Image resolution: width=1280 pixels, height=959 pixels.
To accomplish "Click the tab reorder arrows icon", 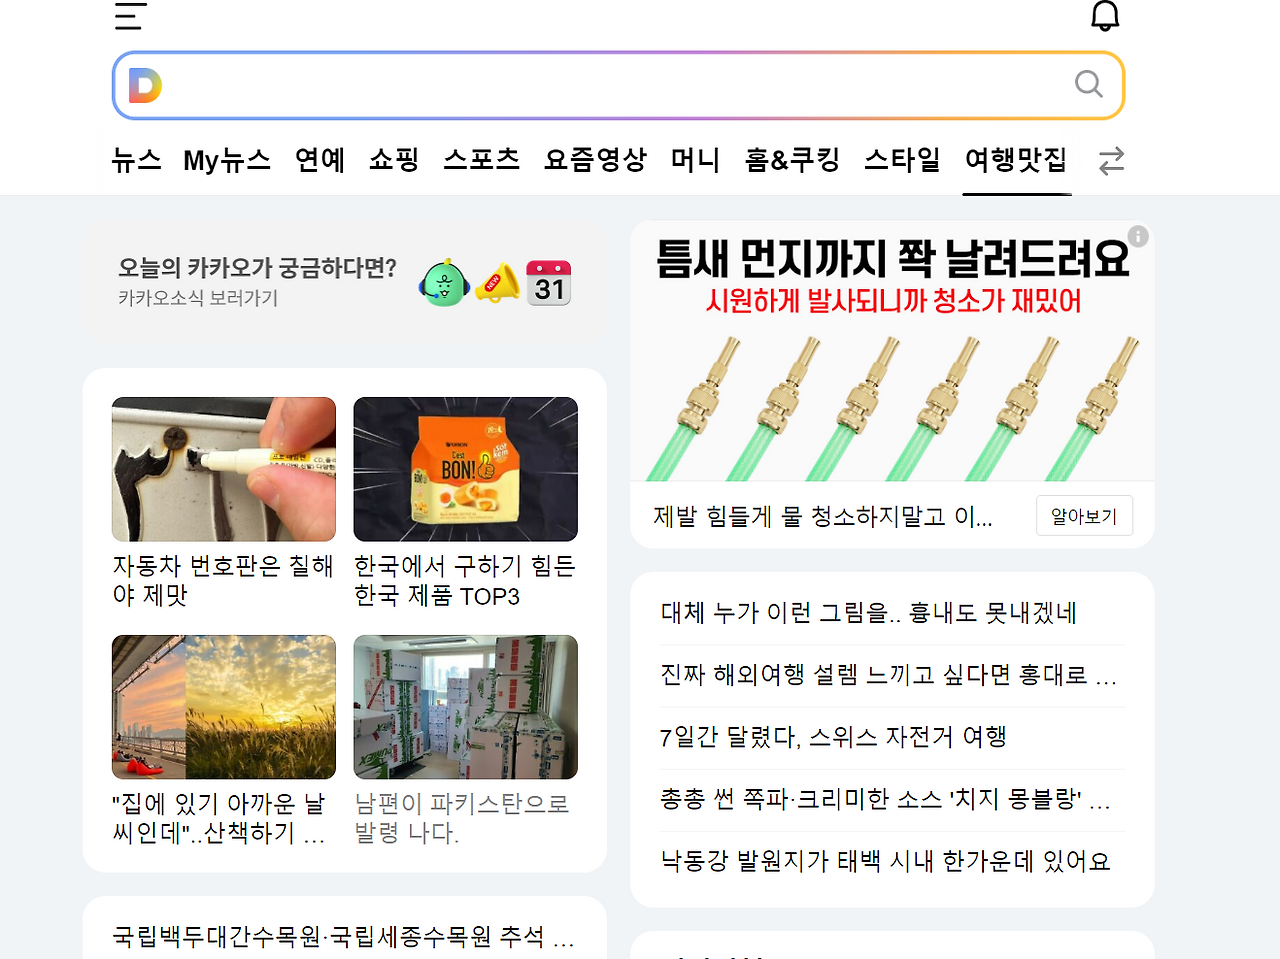I will click(1110, 160).
